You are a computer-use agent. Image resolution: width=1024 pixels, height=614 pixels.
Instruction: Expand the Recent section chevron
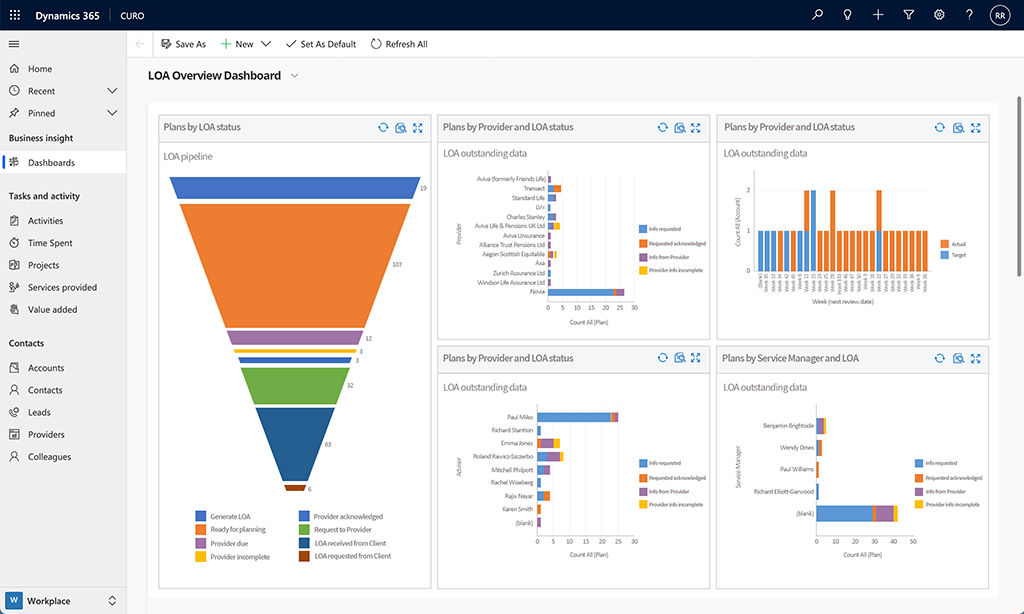pyautogui.click(x=112, y=91)
